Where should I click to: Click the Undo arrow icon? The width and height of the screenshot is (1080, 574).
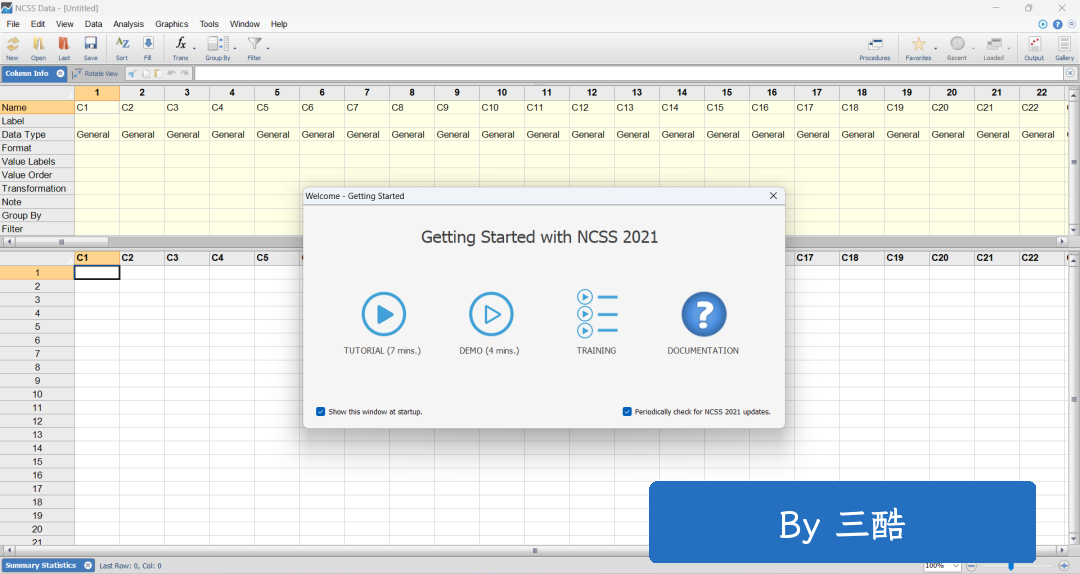(x=172, y=74)
